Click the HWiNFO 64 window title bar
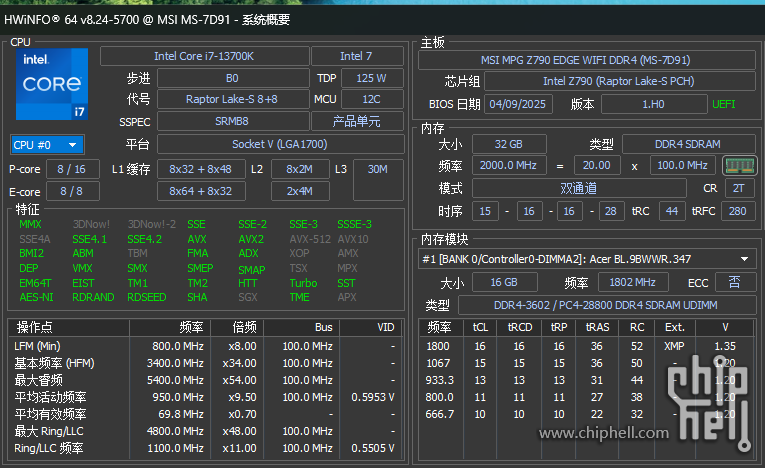Image resolution: width=765 pixels, height=468 pixels. click(x=382, y=20)
